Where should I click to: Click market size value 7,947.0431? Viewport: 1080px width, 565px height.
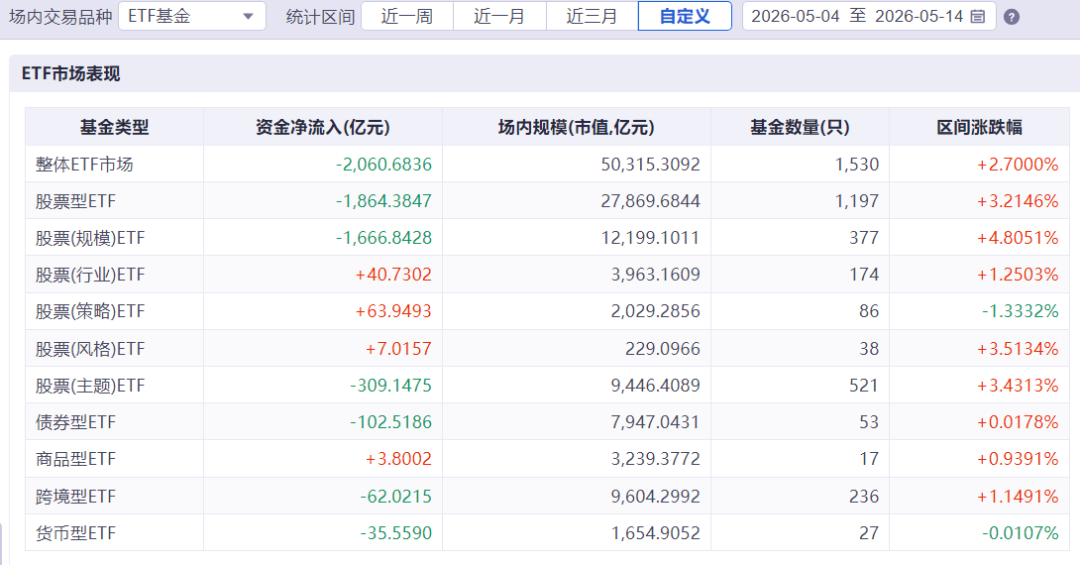pos(656,422)
